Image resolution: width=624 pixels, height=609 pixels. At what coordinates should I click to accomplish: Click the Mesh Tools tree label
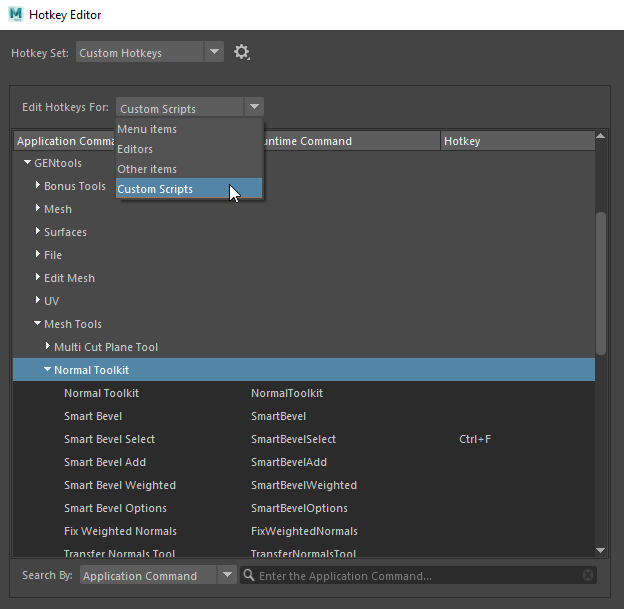[73, 324]
